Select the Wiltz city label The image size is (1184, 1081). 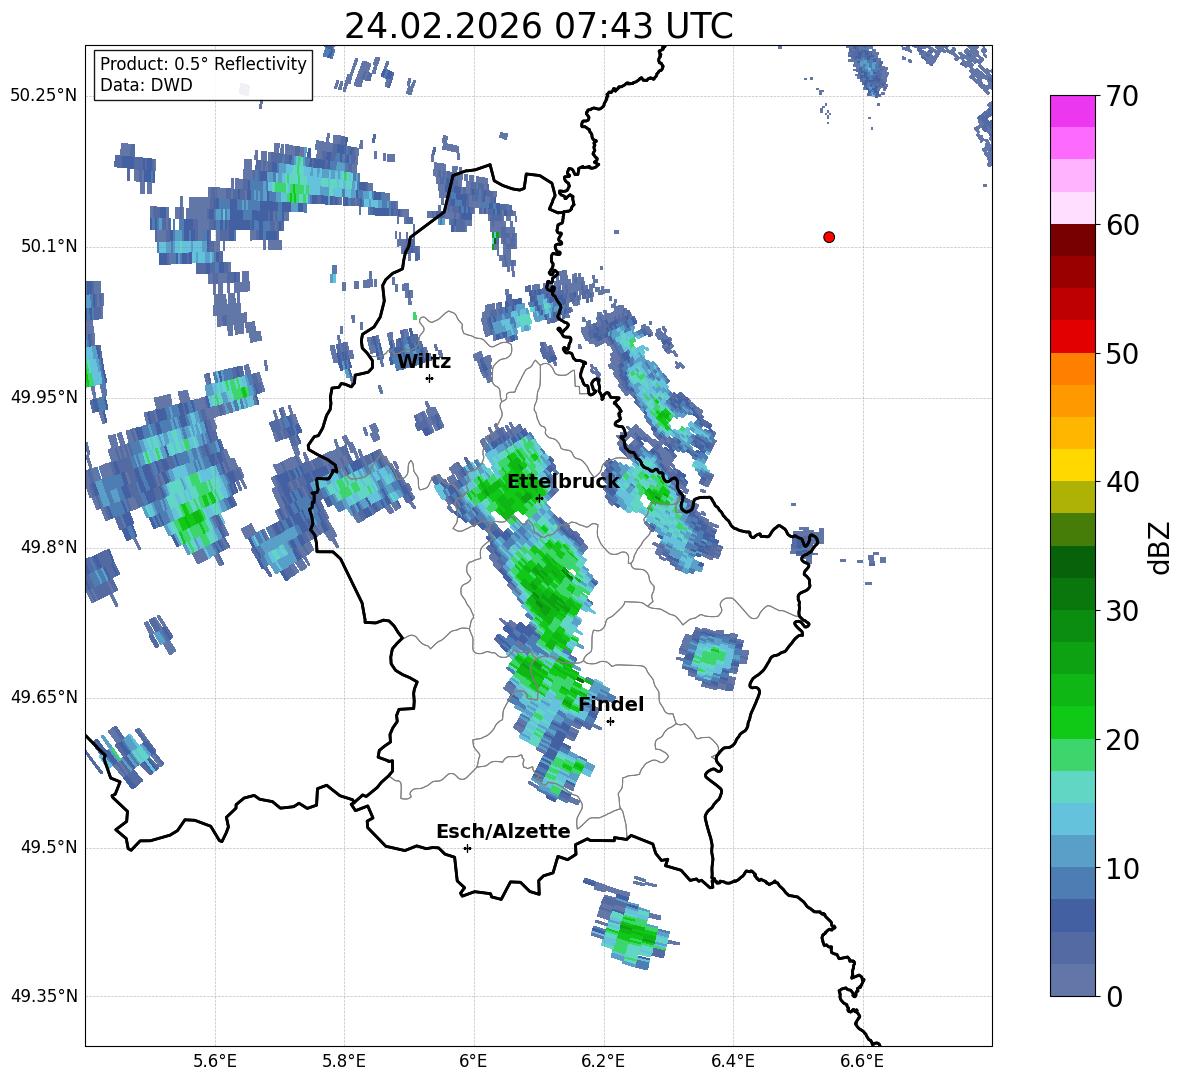[x=424, y=362]
